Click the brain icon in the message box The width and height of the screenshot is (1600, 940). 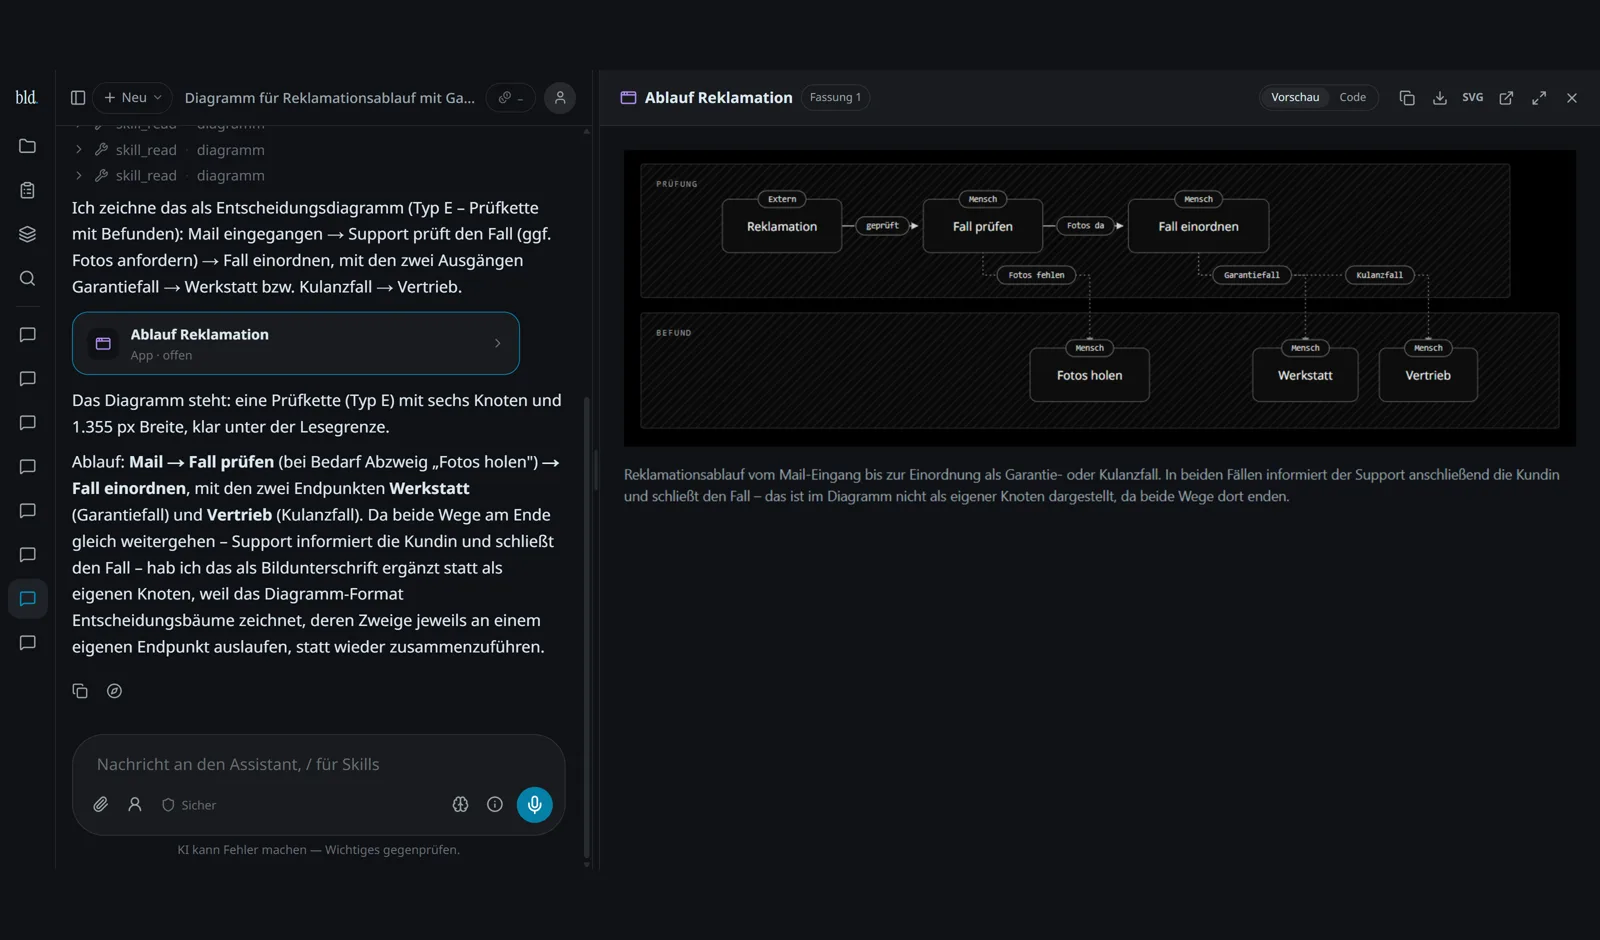click(x=460, y=804)
